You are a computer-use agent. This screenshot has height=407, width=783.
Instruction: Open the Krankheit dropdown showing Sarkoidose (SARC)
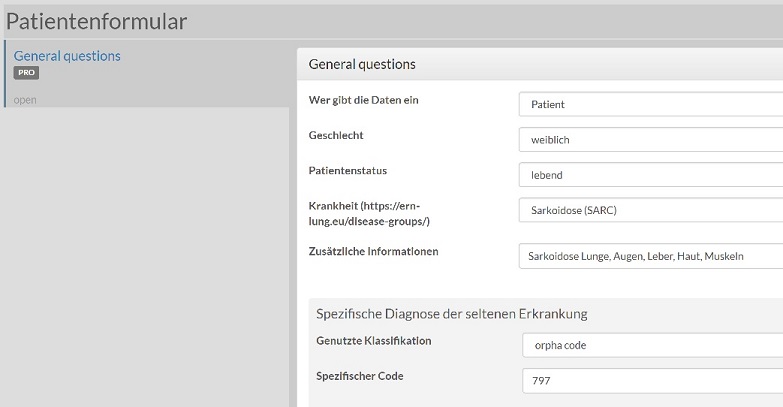650,211
